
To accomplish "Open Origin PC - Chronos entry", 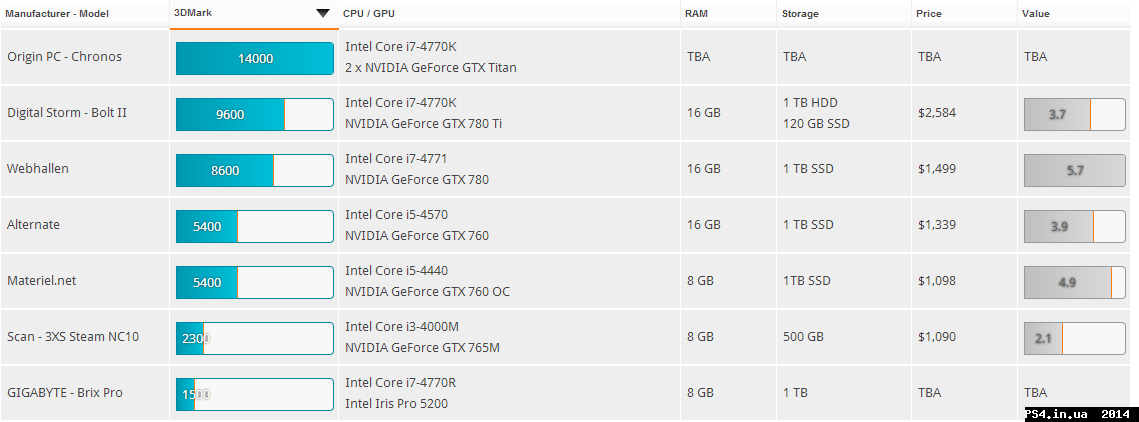I will click(64, 57).
